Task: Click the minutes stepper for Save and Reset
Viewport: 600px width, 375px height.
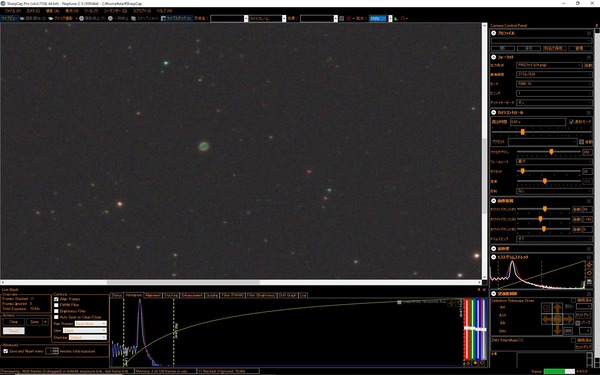Action: pos(52,351)
